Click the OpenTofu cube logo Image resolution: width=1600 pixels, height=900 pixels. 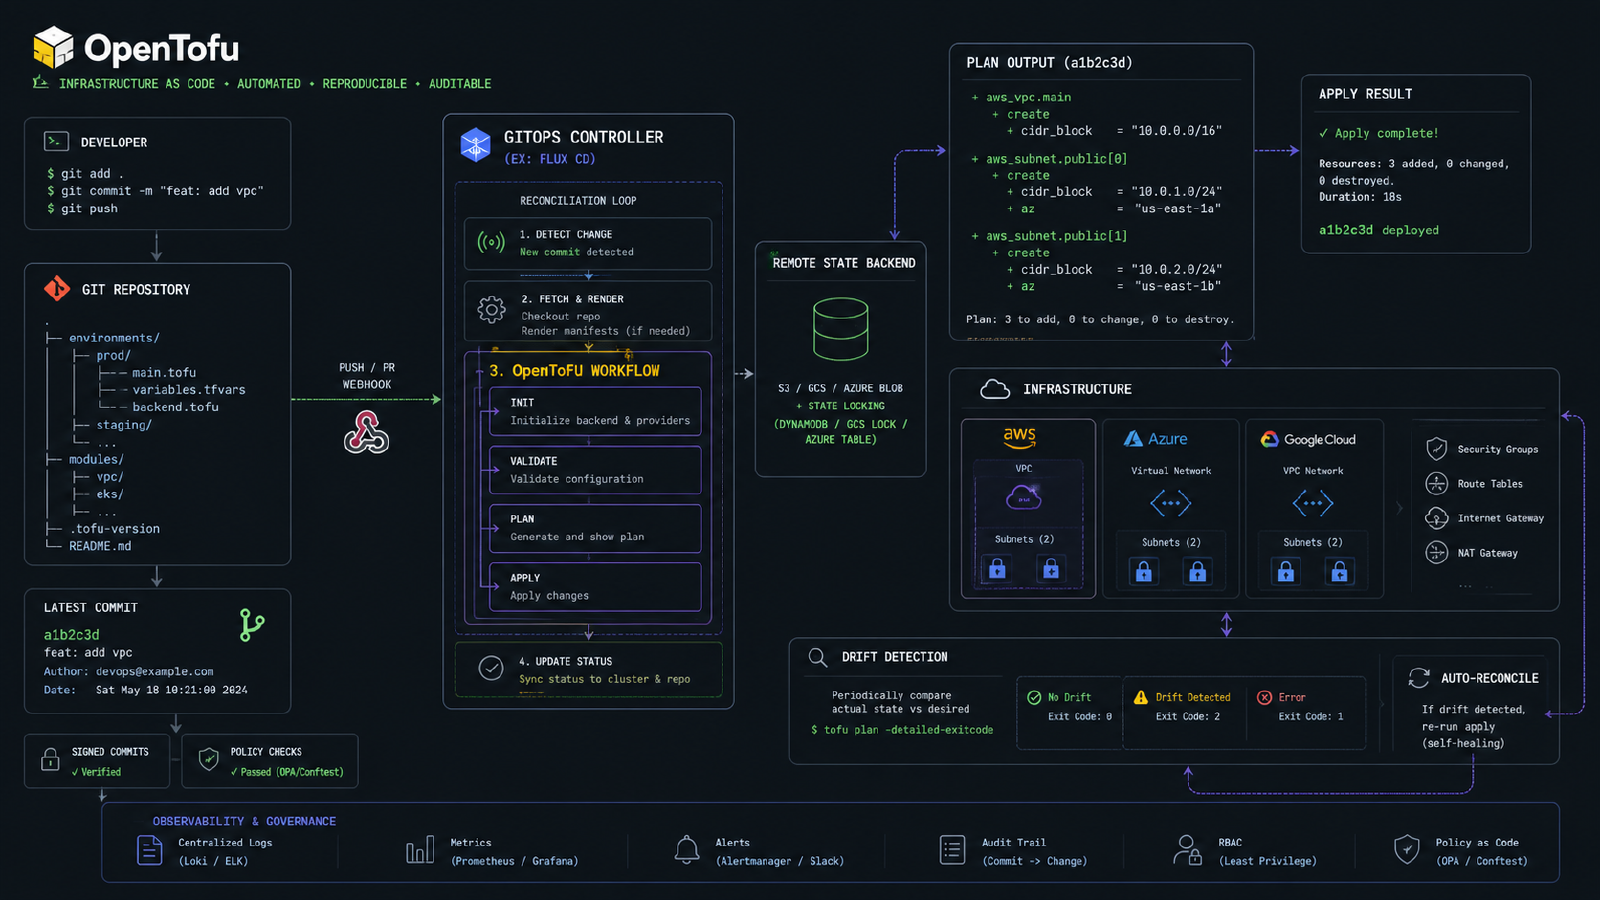(x=54, y=47)
